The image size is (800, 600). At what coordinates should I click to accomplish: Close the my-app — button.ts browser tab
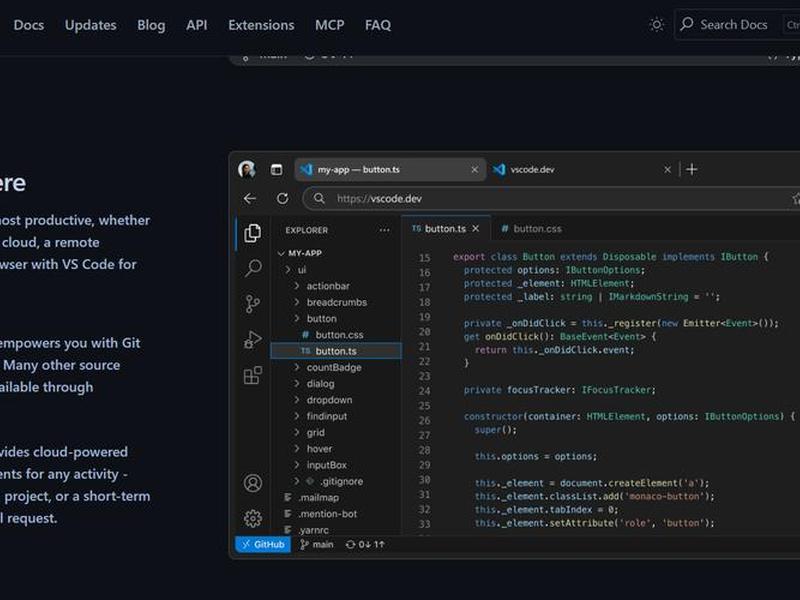474,169
